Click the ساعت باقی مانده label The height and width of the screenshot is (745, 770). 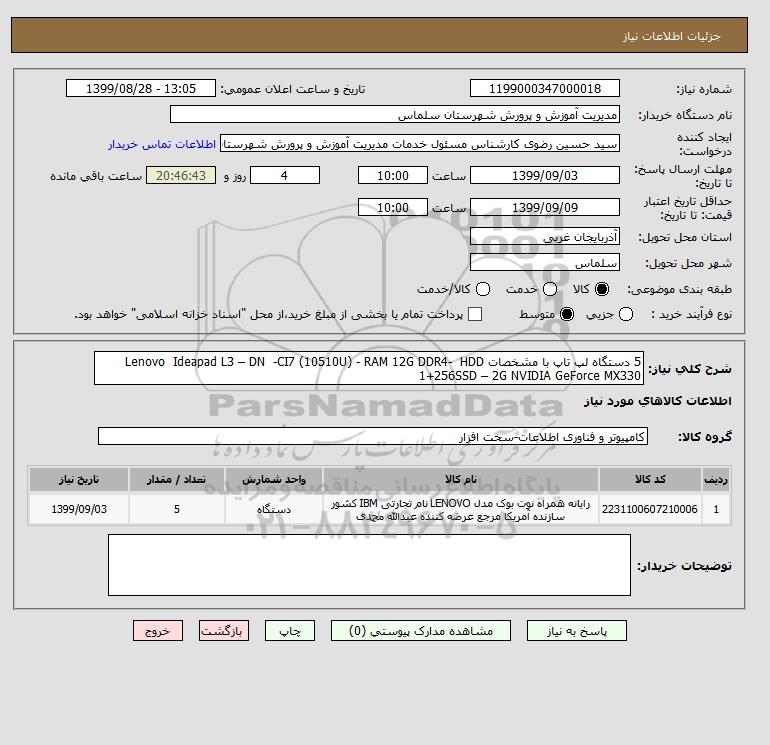click(96, 176)
